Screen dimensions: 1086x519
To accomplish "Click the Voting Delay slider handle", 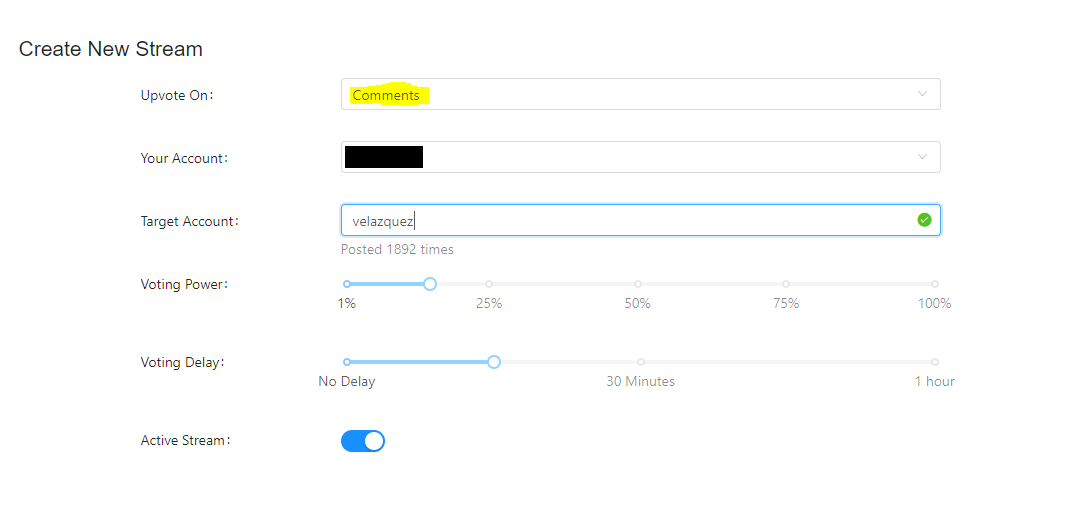I will coord(494,362).
